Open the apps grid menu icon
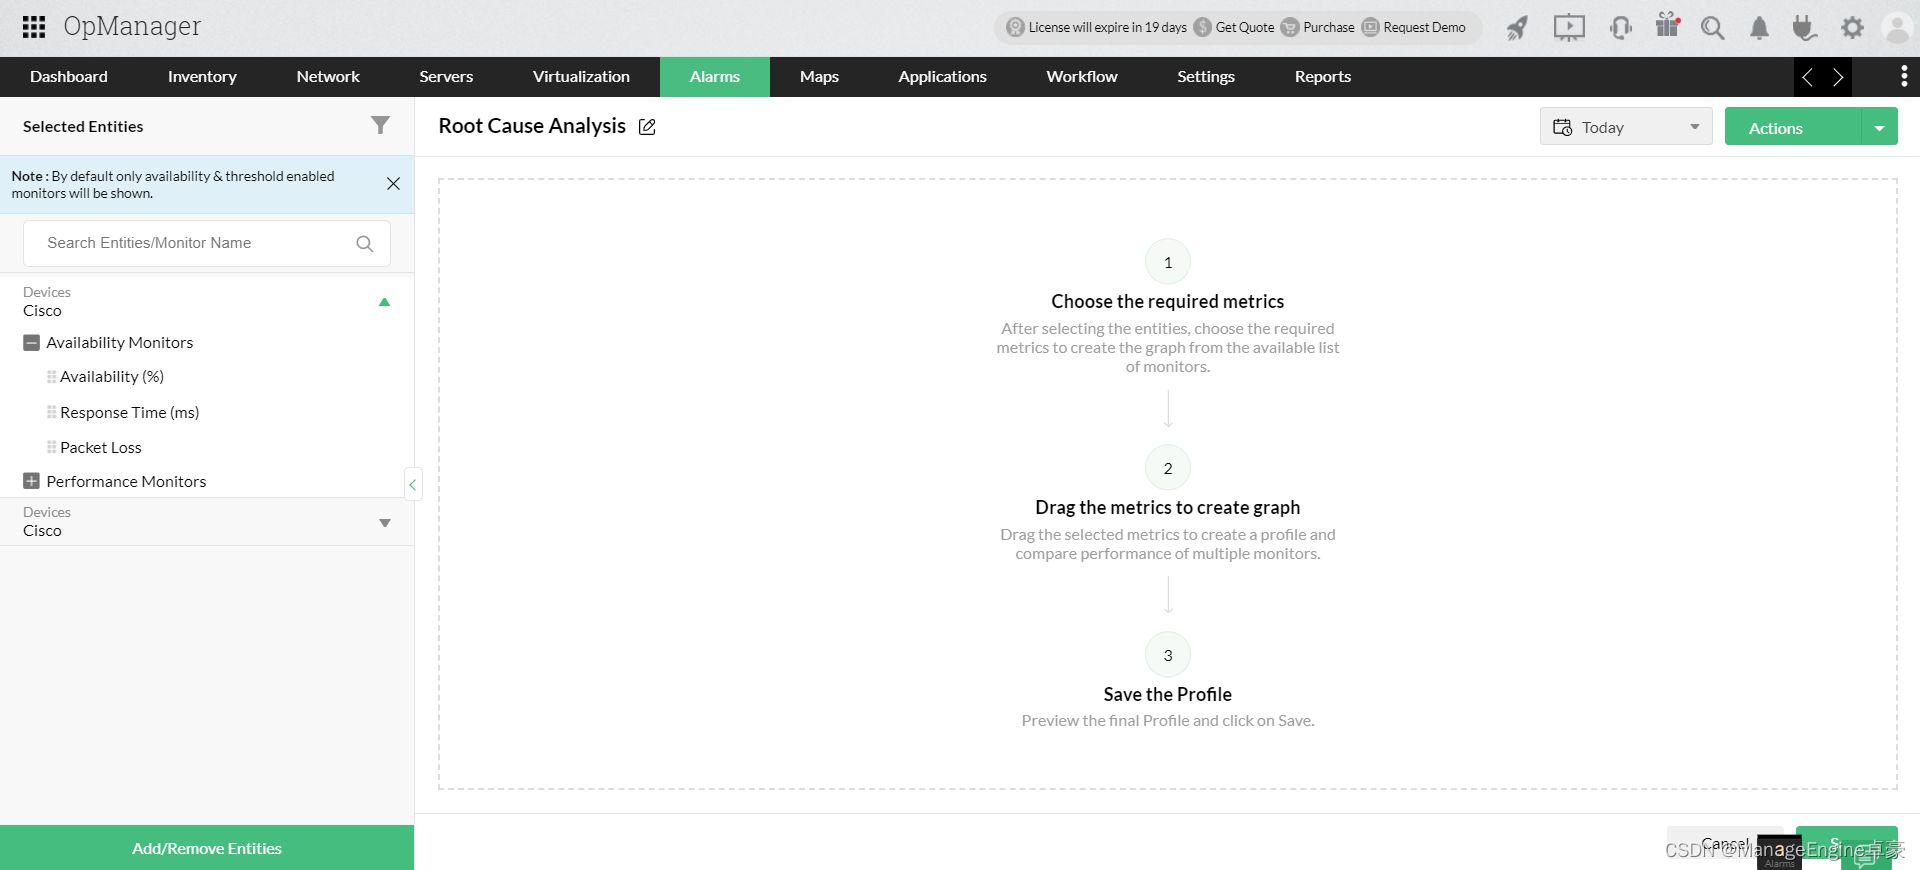The image size is (1920, 870). click(34, 27)
